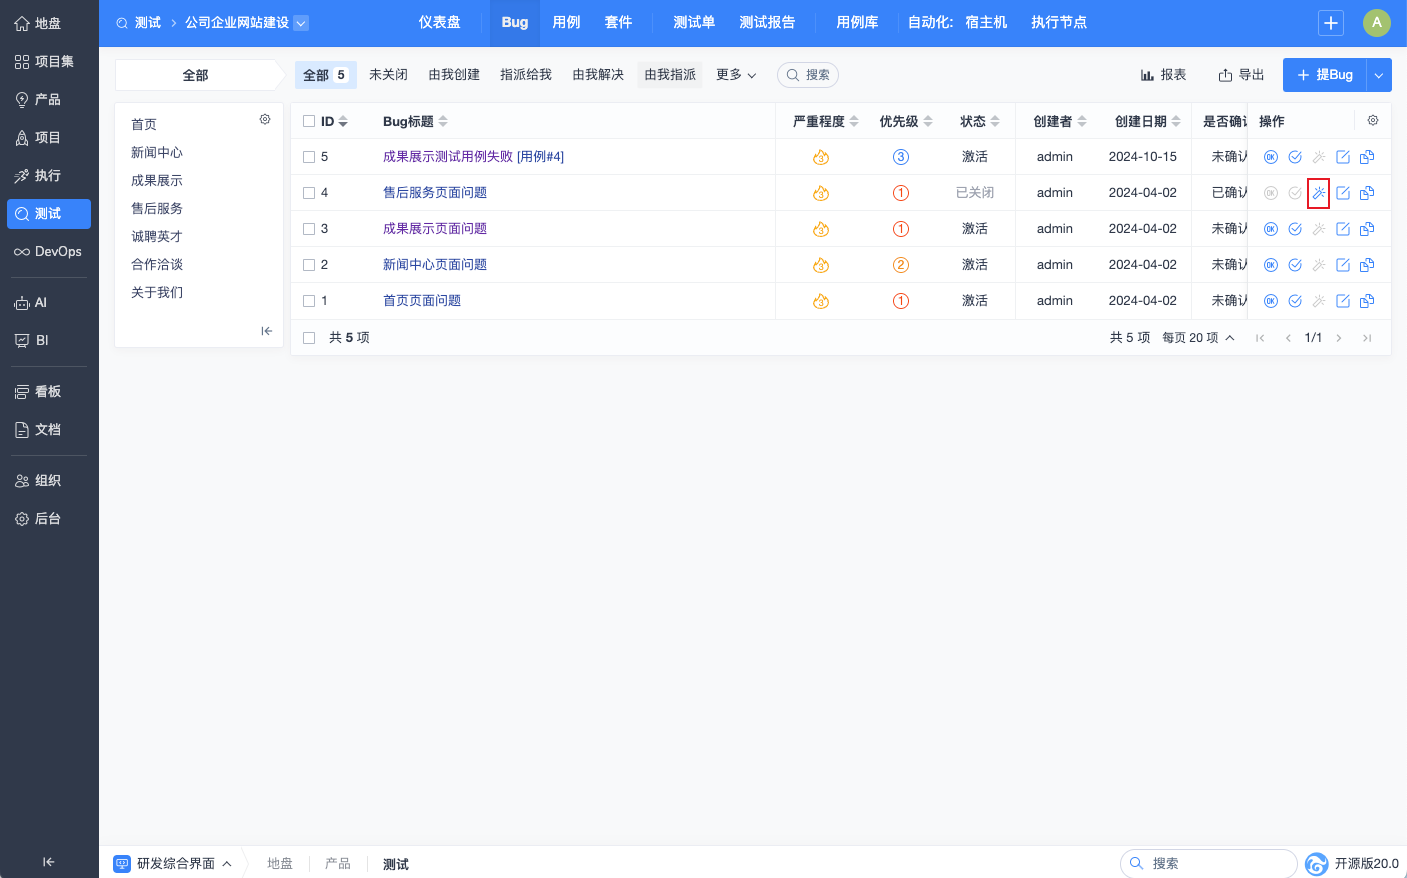Edit bug 1 首页页面问题
This screenshot has height=878, width=1407.
point(1343,301)
